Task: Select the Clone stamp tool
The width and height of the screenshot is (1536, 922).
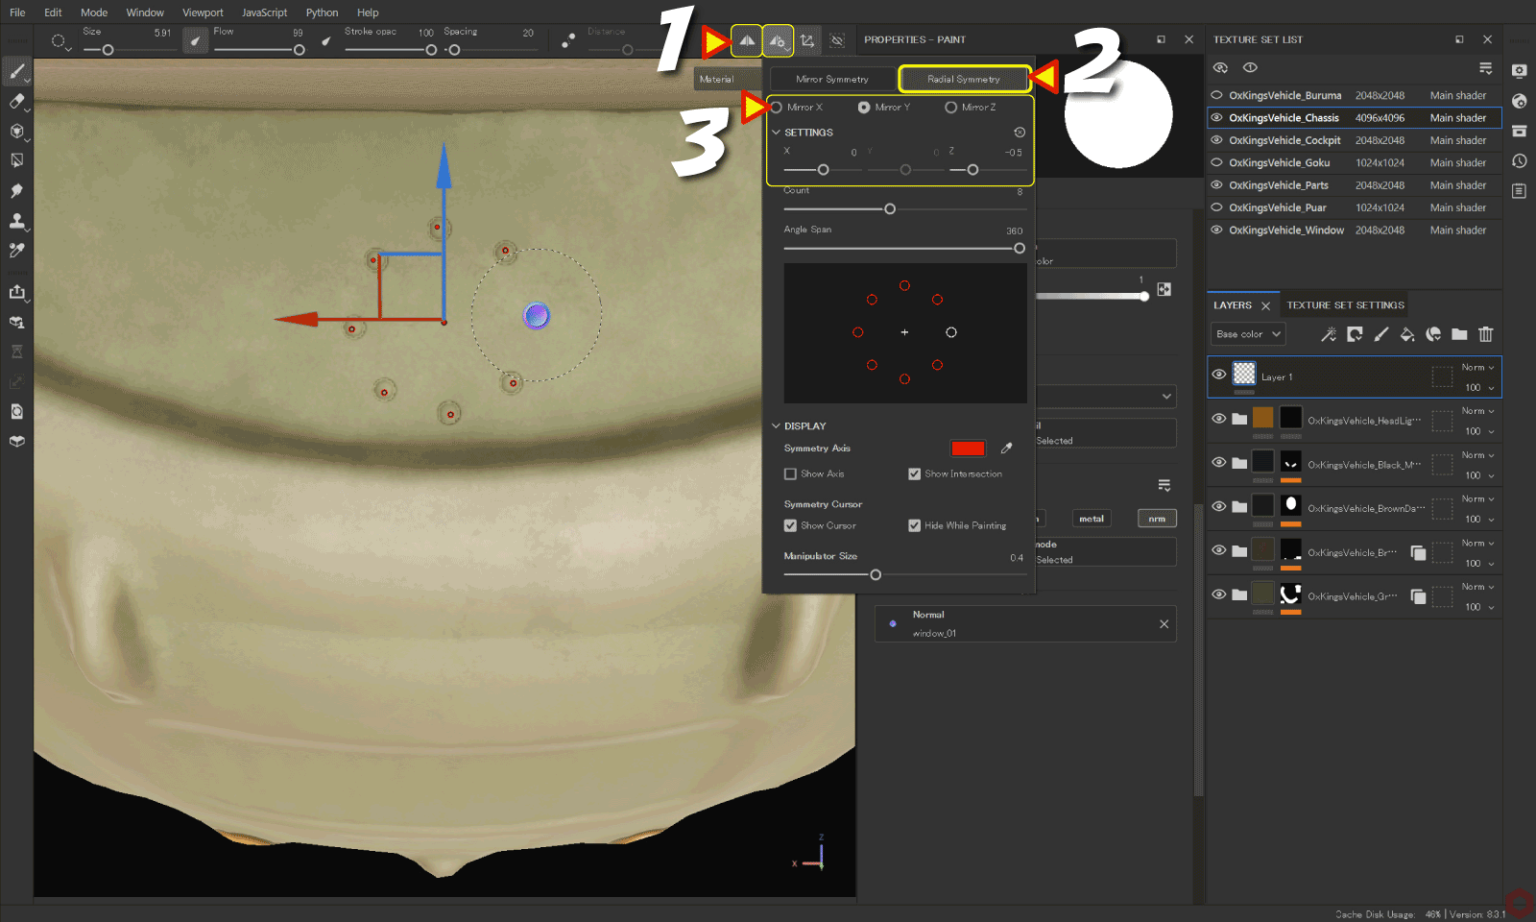Action: pos(17,221)
